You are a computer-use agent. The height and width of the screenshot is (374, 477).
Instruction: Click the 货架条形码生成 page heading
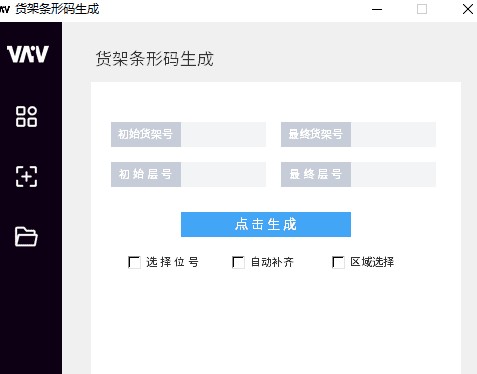pyautogui.click(x=155, y=59)
